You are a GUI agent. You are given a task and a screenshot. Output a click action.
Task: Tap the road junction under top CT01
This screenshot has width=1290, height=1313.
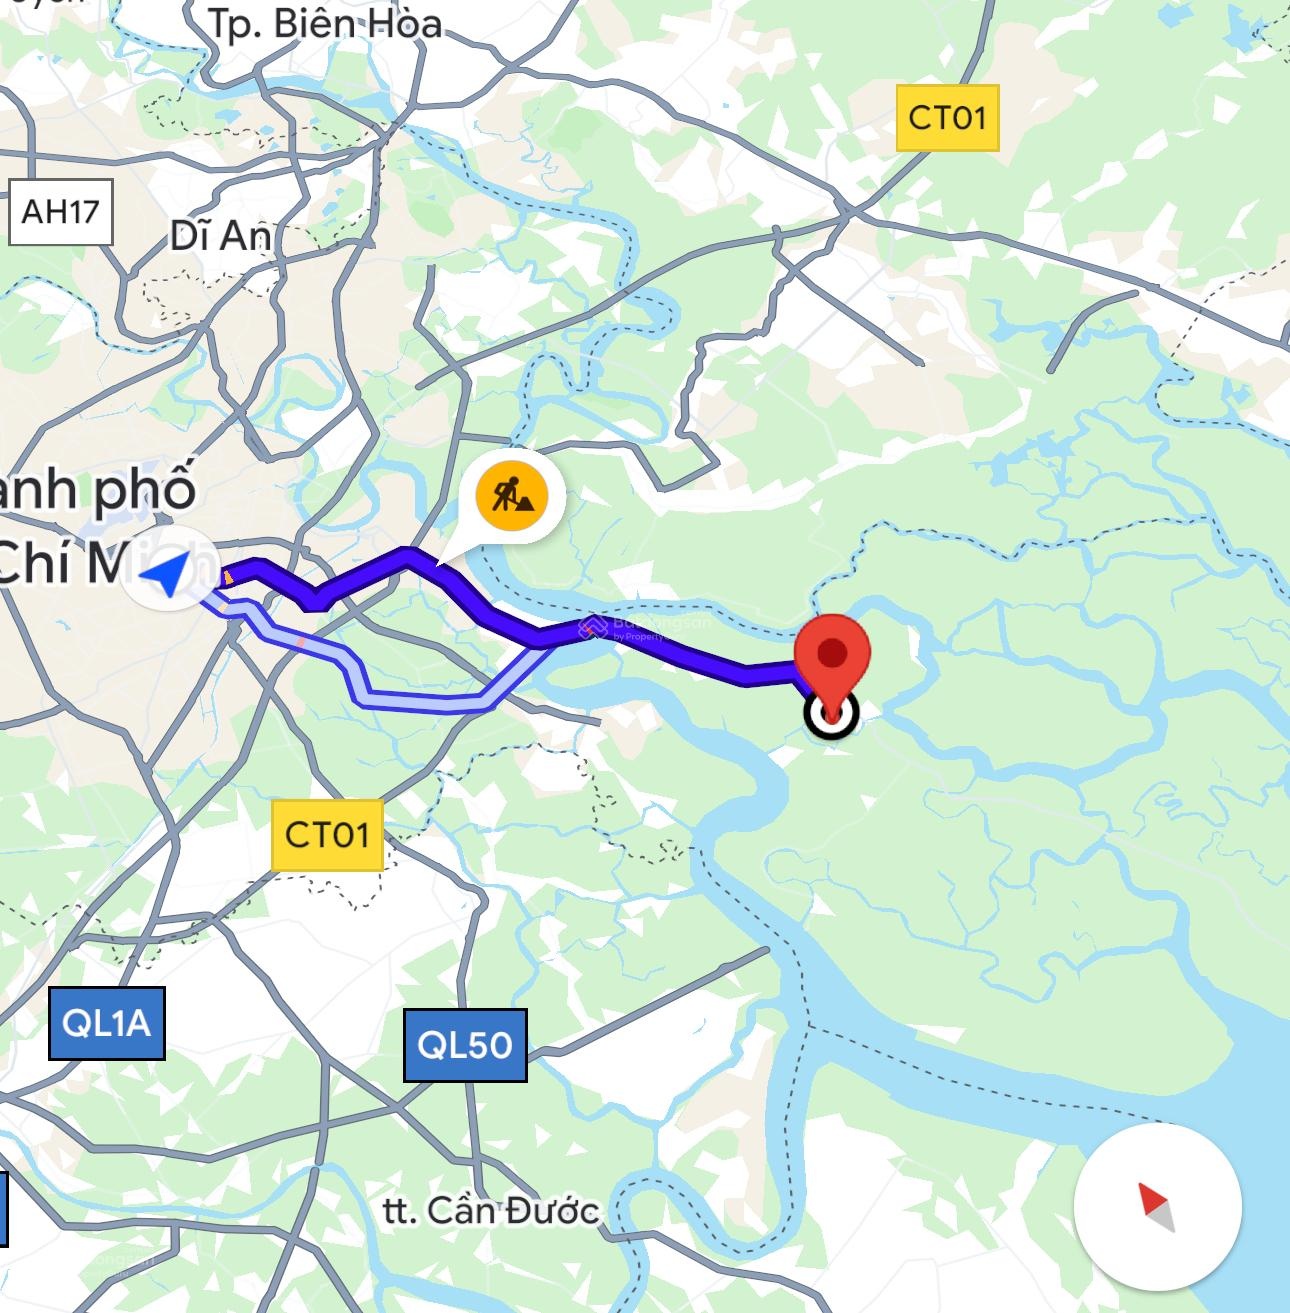(x=847, y=213)
